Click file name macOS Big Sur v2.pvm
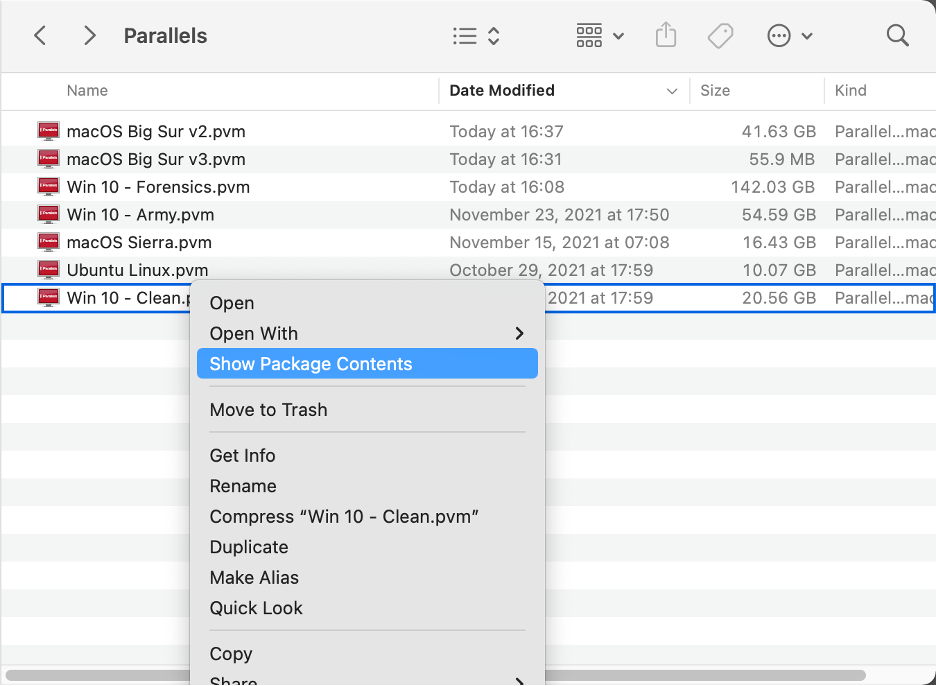The image size is (936, 686). pos(156,131)
